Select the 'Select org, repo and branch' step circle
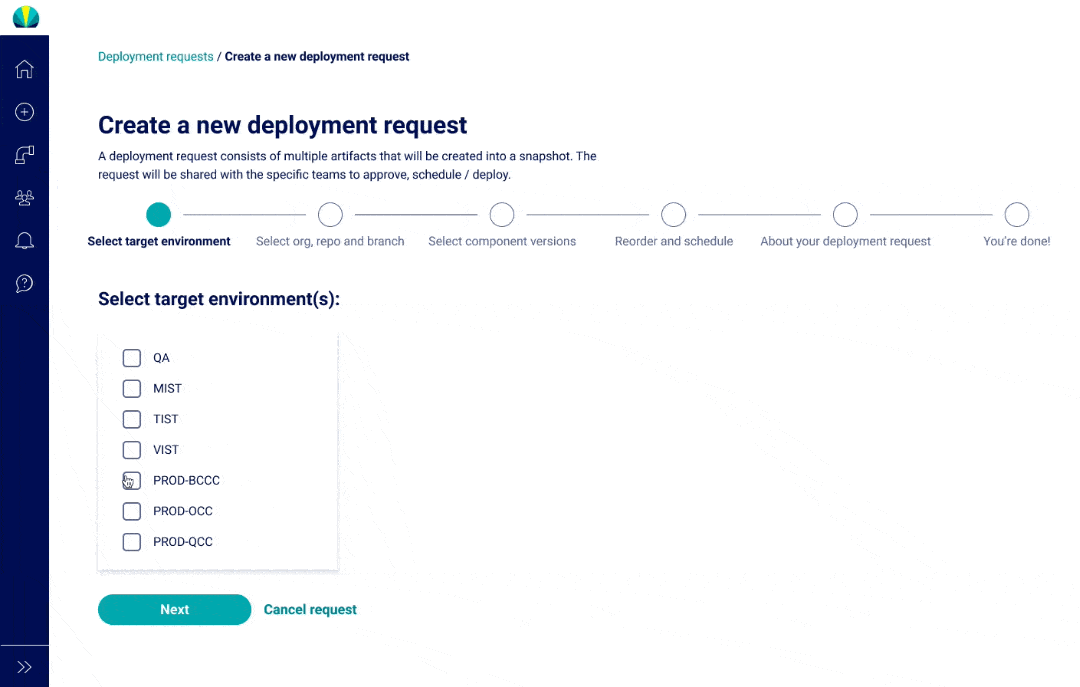The height and width of the screenshot is (687, 1080). tap(330, 214)
